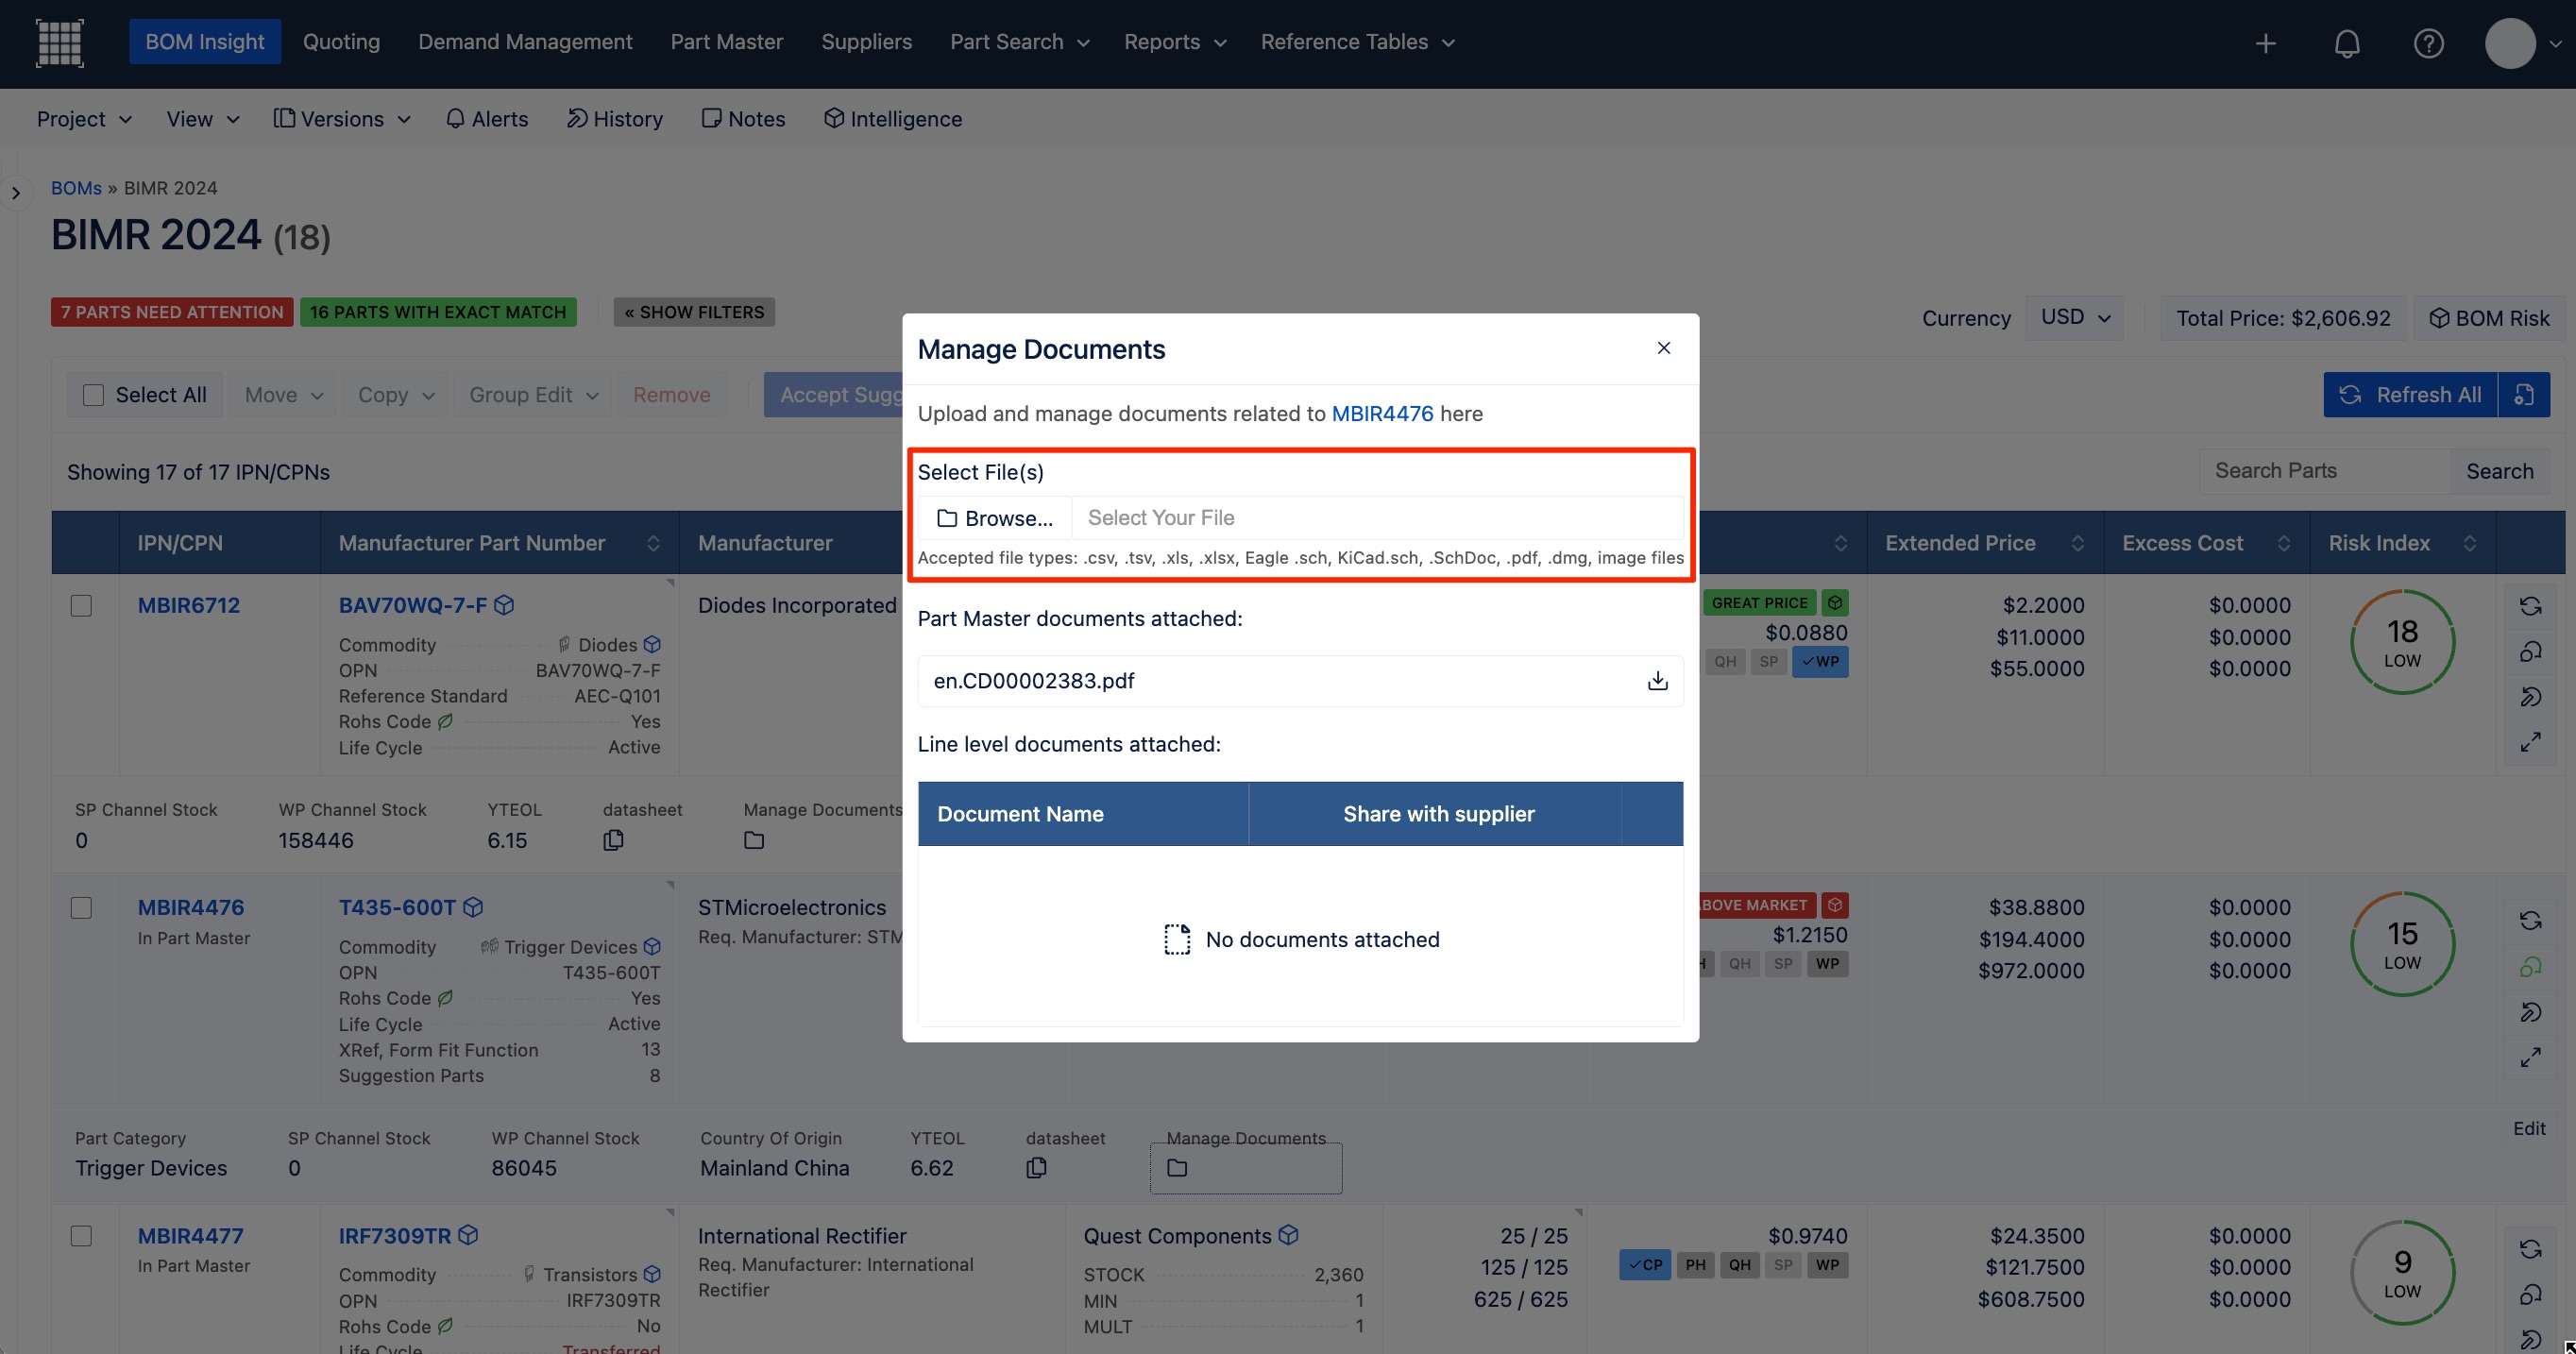The width and height of the screenshot is (2576, 1354).
Task: Expand MBIR4476 row with arrows icon
Action: (x=2530, y=1057)
